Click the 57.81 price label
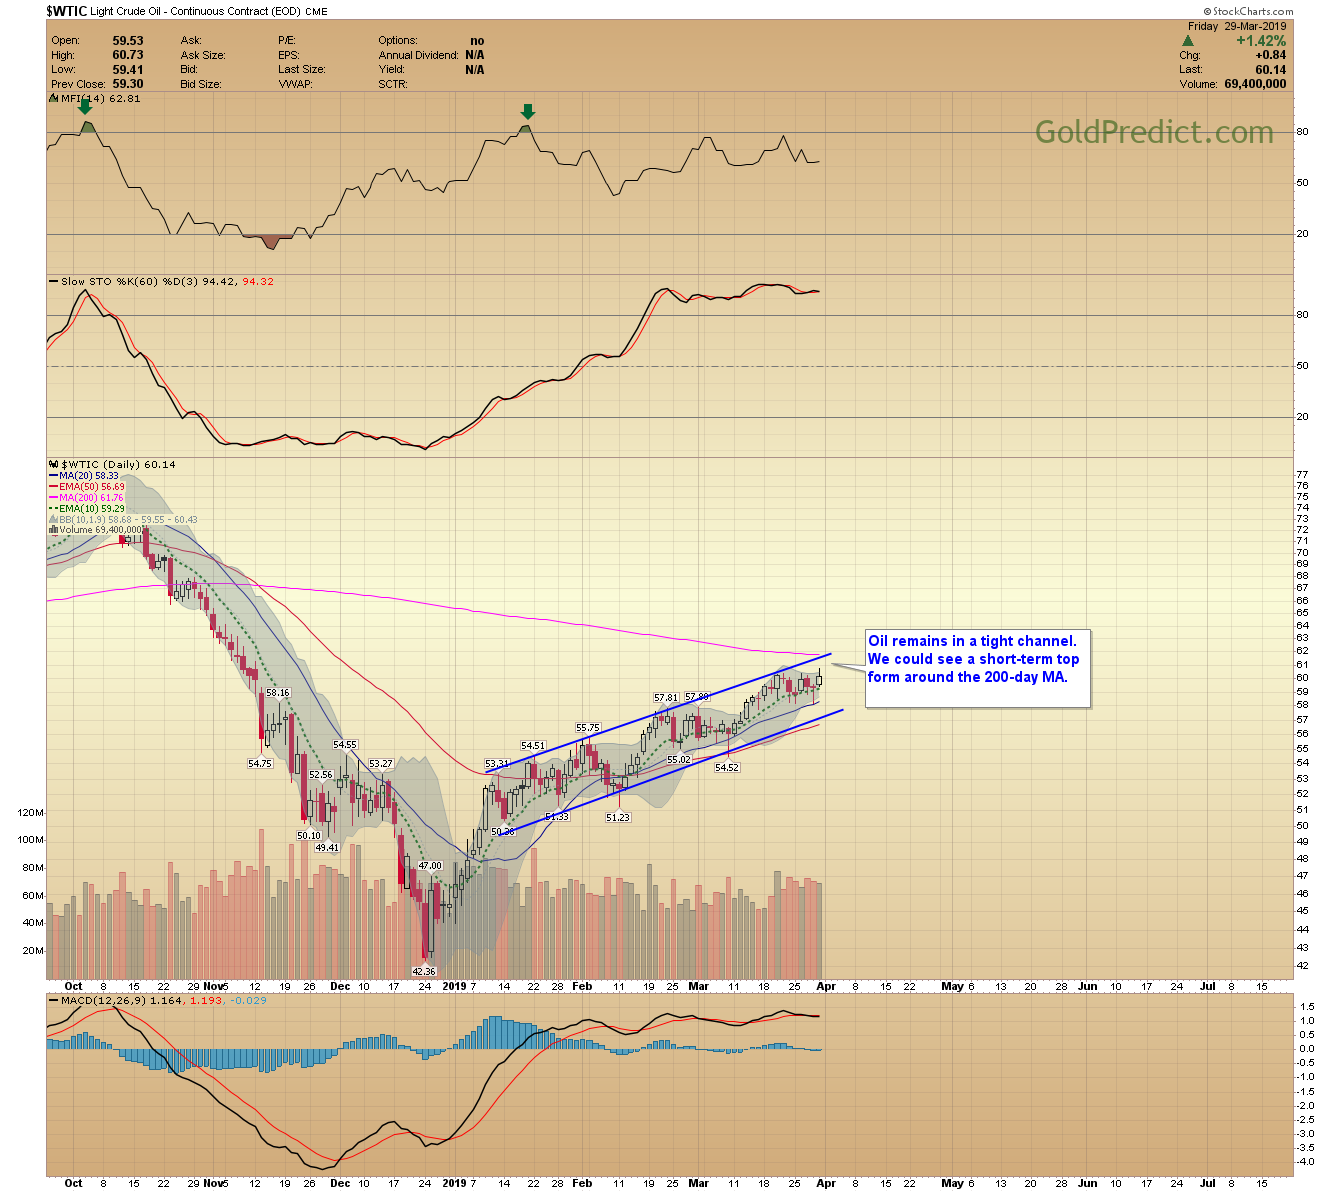This screenshot has height=1192, width=1340. pyautogui.click(x=666, y=697)
